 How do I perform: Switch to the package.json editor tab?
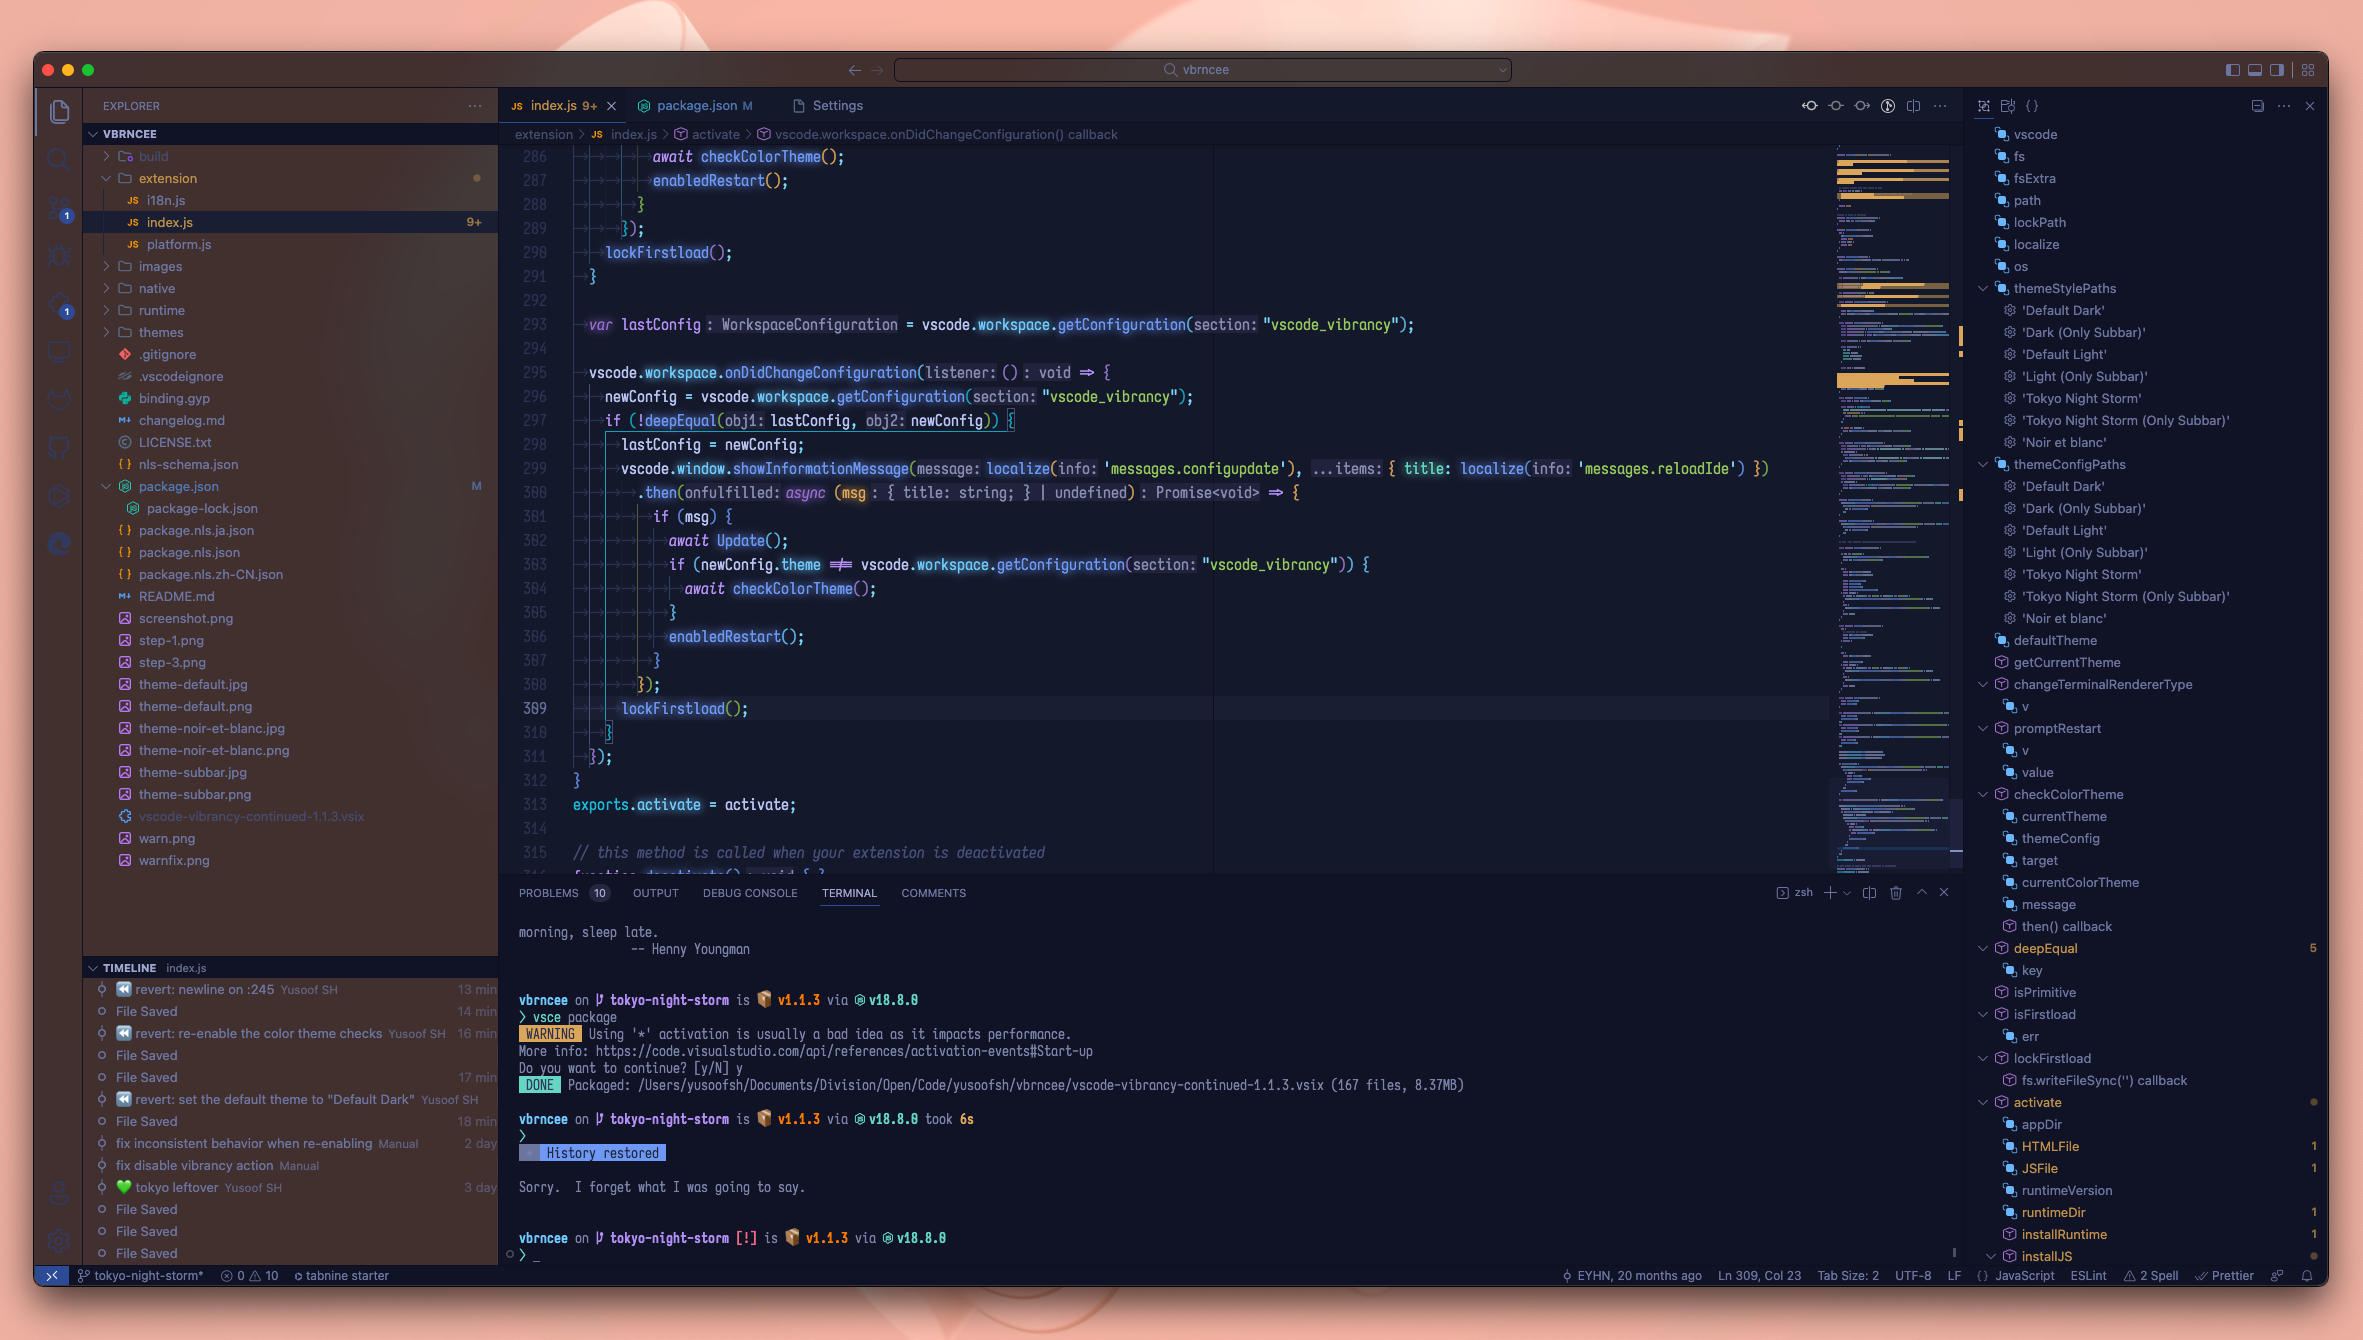pyautogui.click(x=696, y=106)
